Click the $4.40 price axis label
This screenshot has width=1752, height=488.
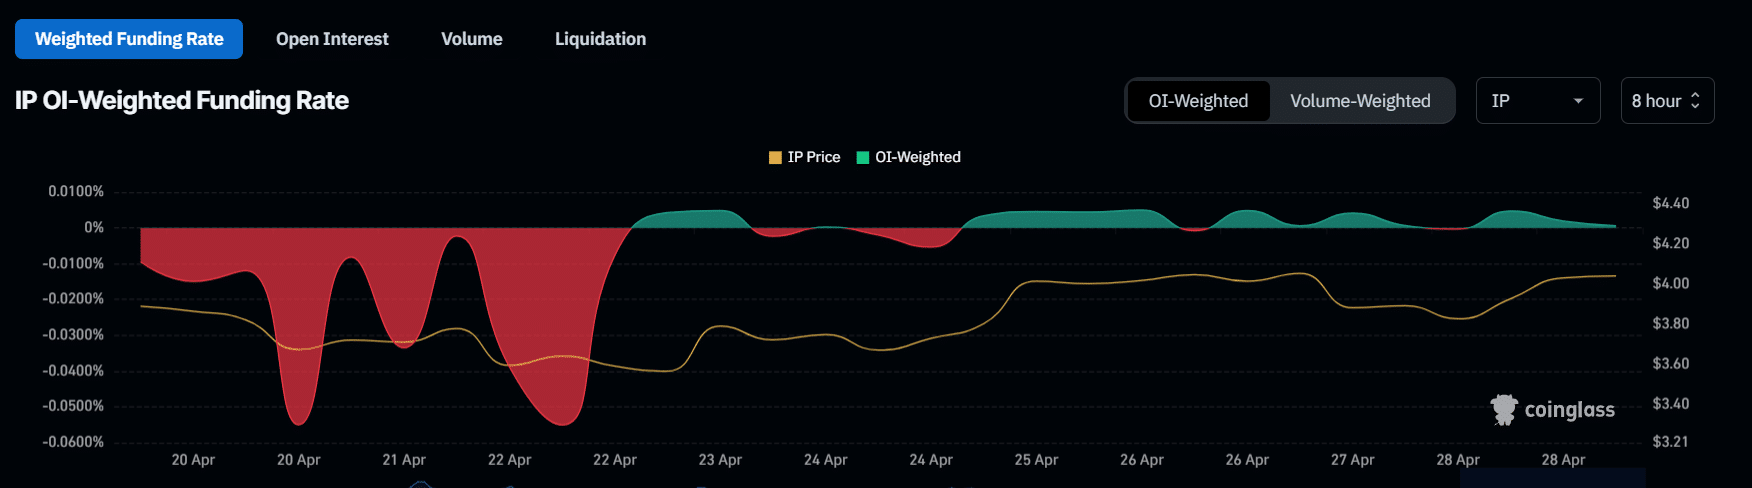(x=1671, y=203)
